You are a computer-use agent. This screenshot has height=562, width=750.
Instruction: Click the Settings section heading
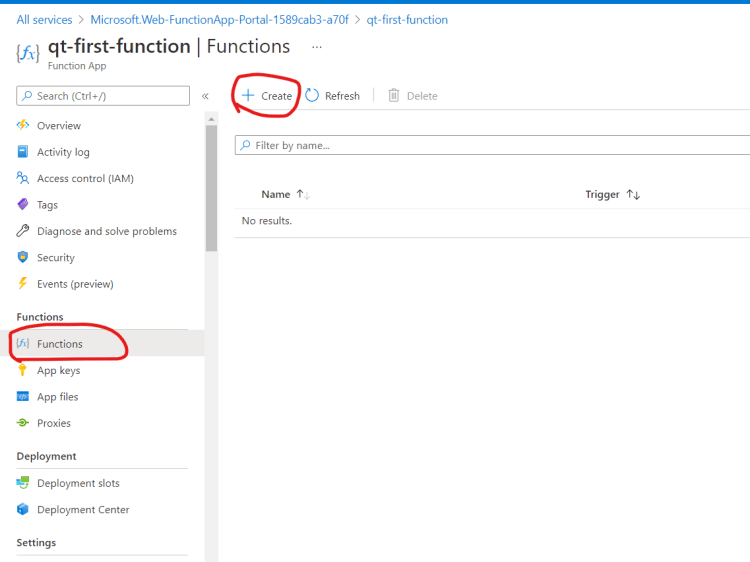point(36,542)
